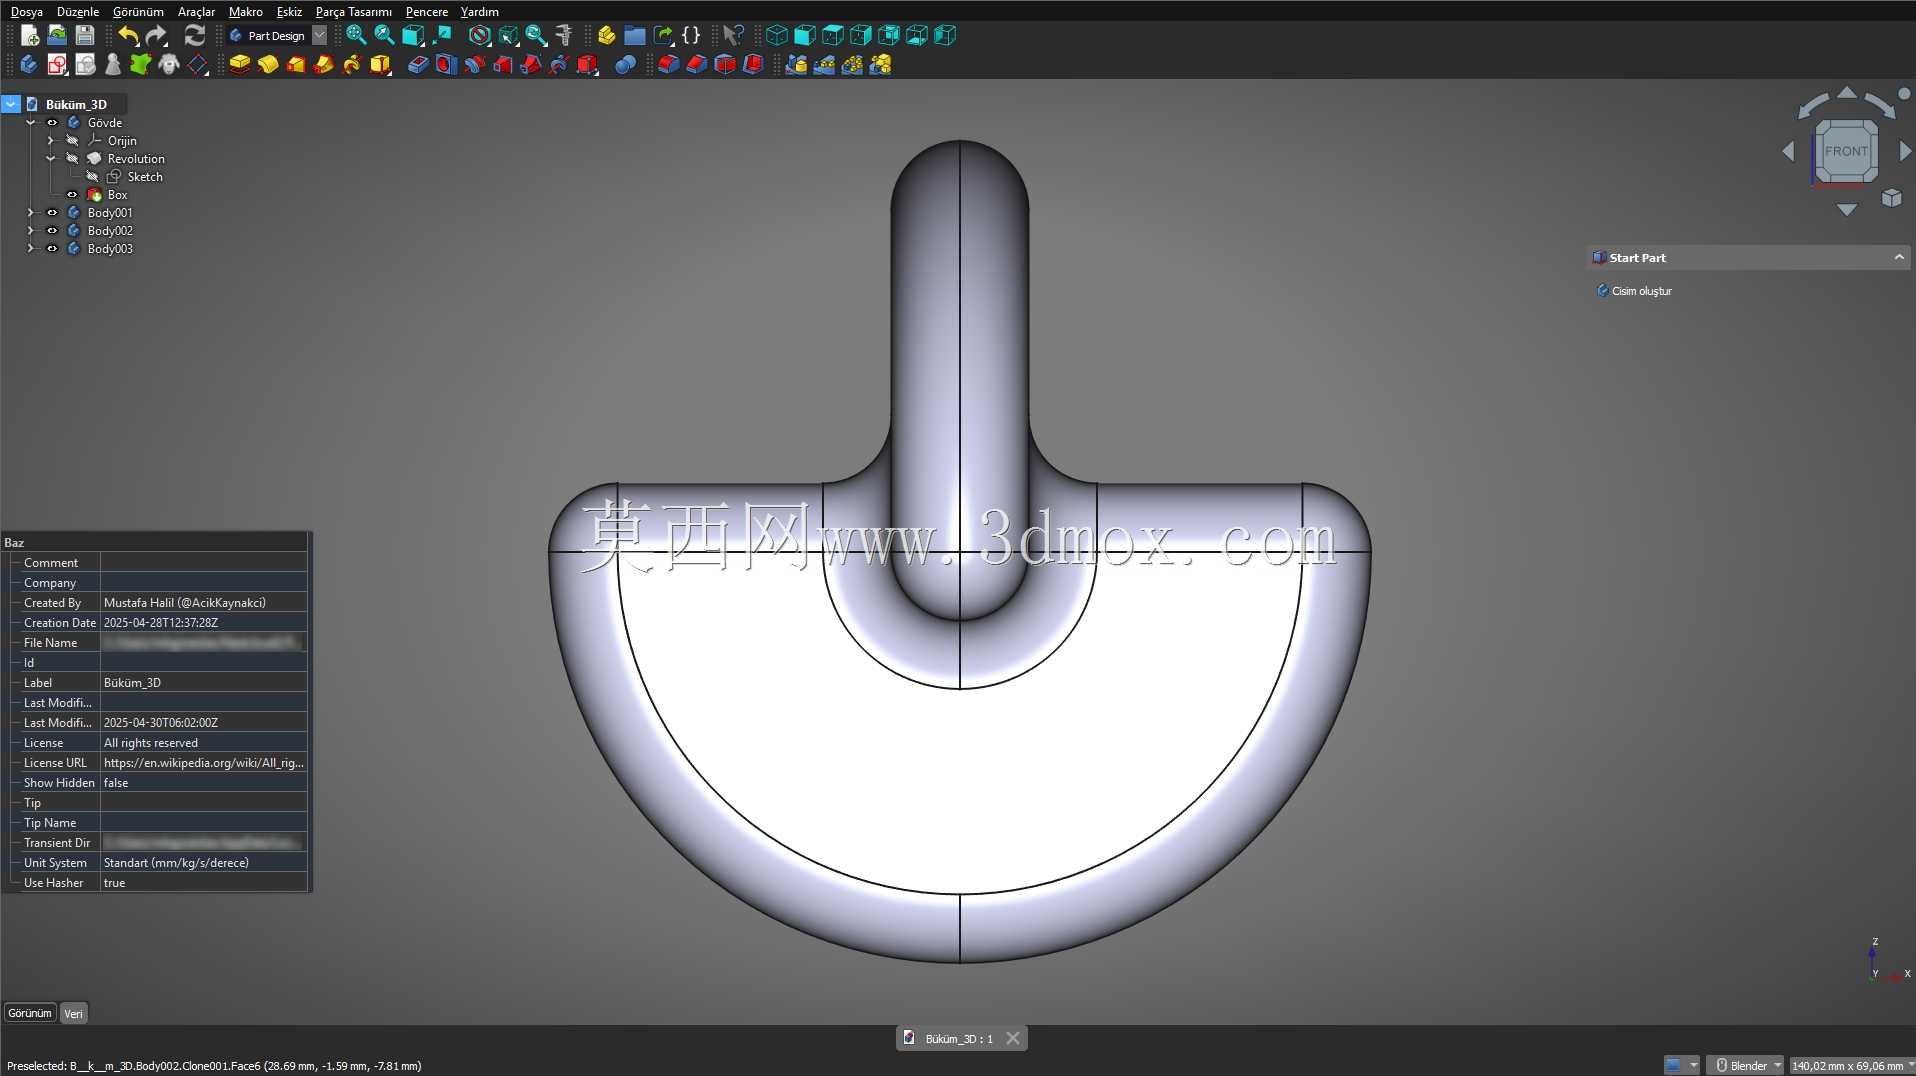This screenshot has width=1916, height=1076.
Task: Toggle visibility of Box
Action: coord(72,195)
